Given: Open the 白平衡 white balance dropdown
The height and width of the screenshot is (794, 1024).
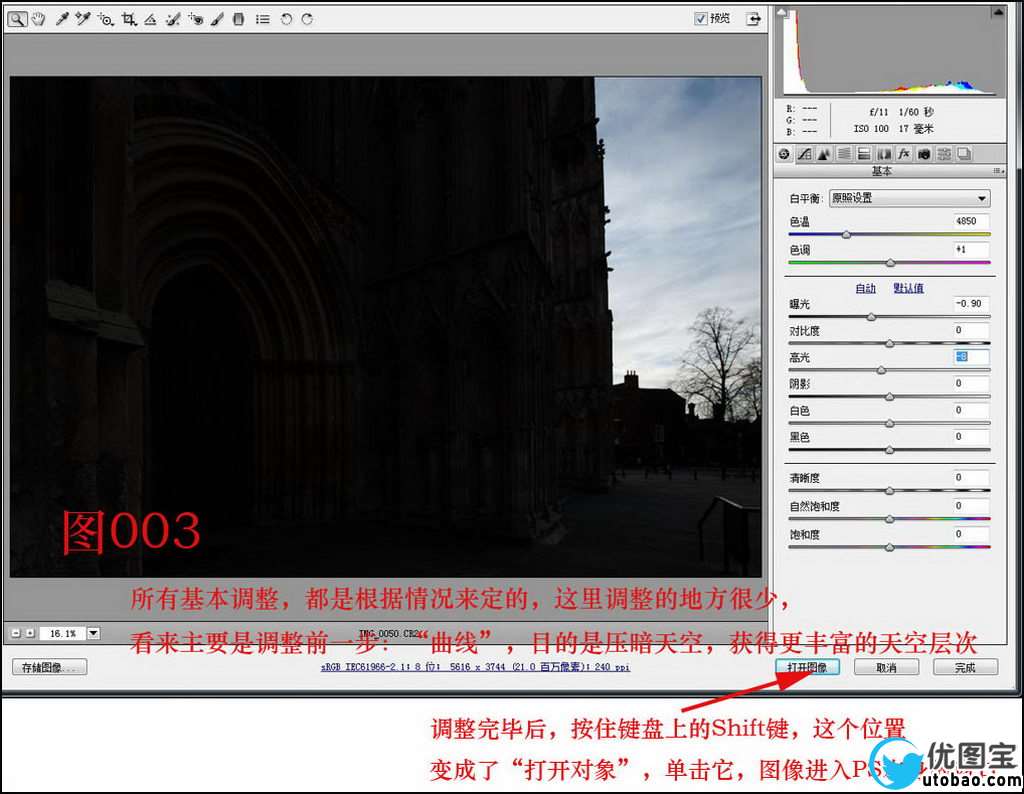Looking at the screenshot, I should click(x=910, y=198).
